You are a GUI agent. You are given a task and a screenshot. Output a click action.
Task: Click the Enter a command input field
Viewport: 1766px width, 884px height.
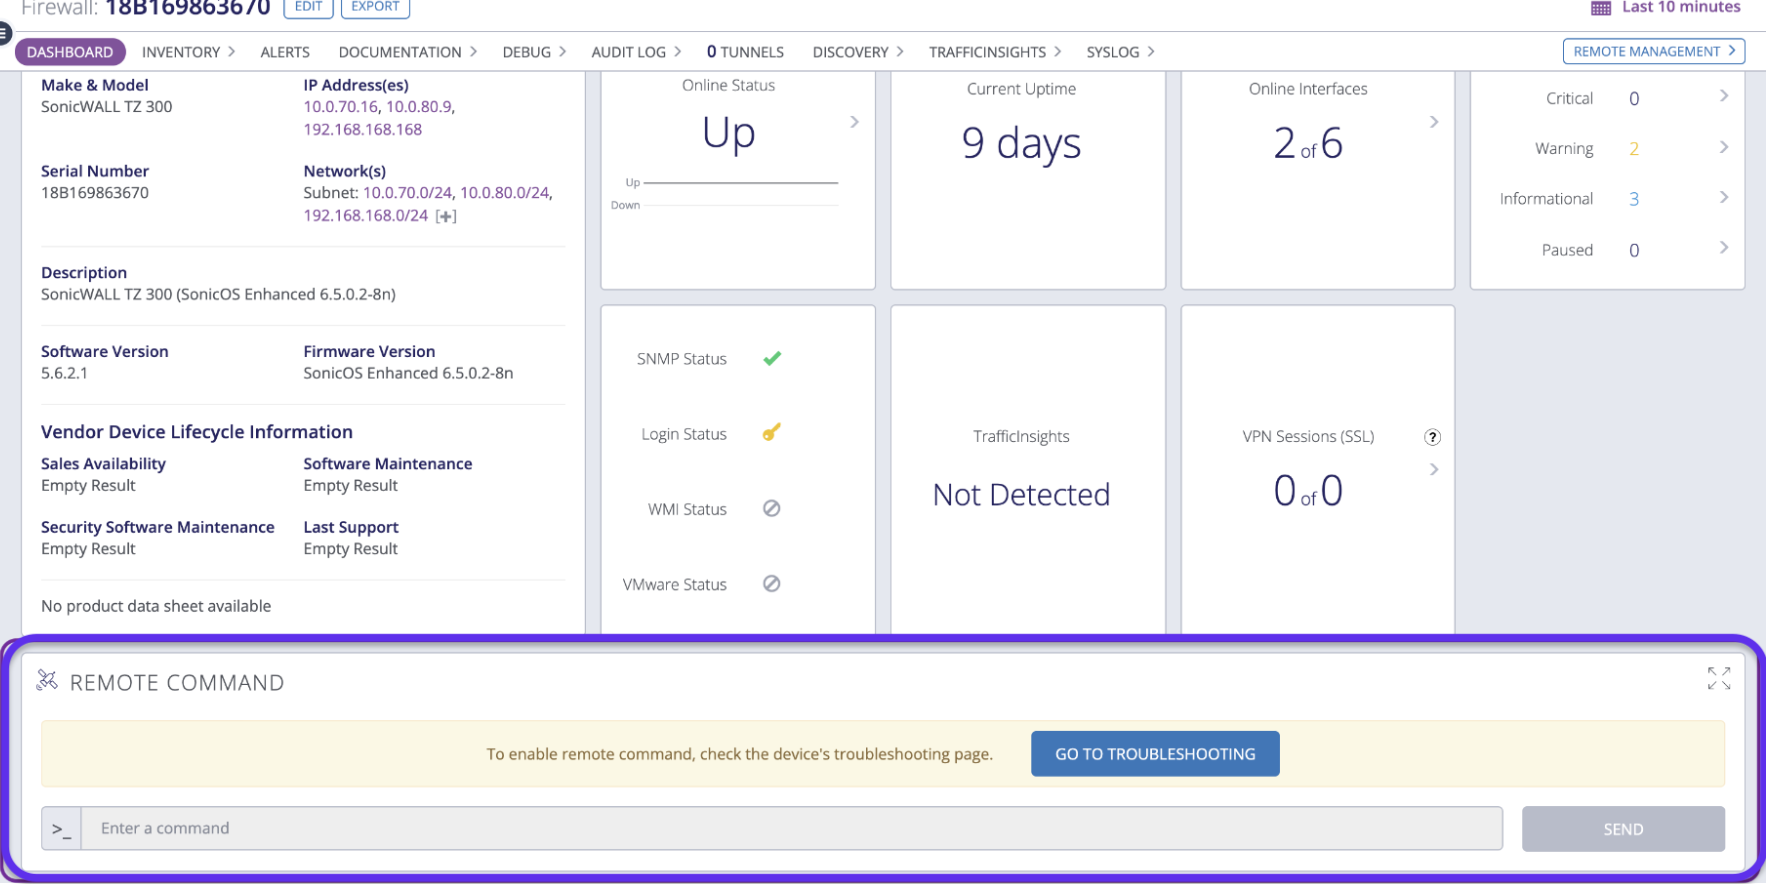pyautogui.click(x=792, y=829)
